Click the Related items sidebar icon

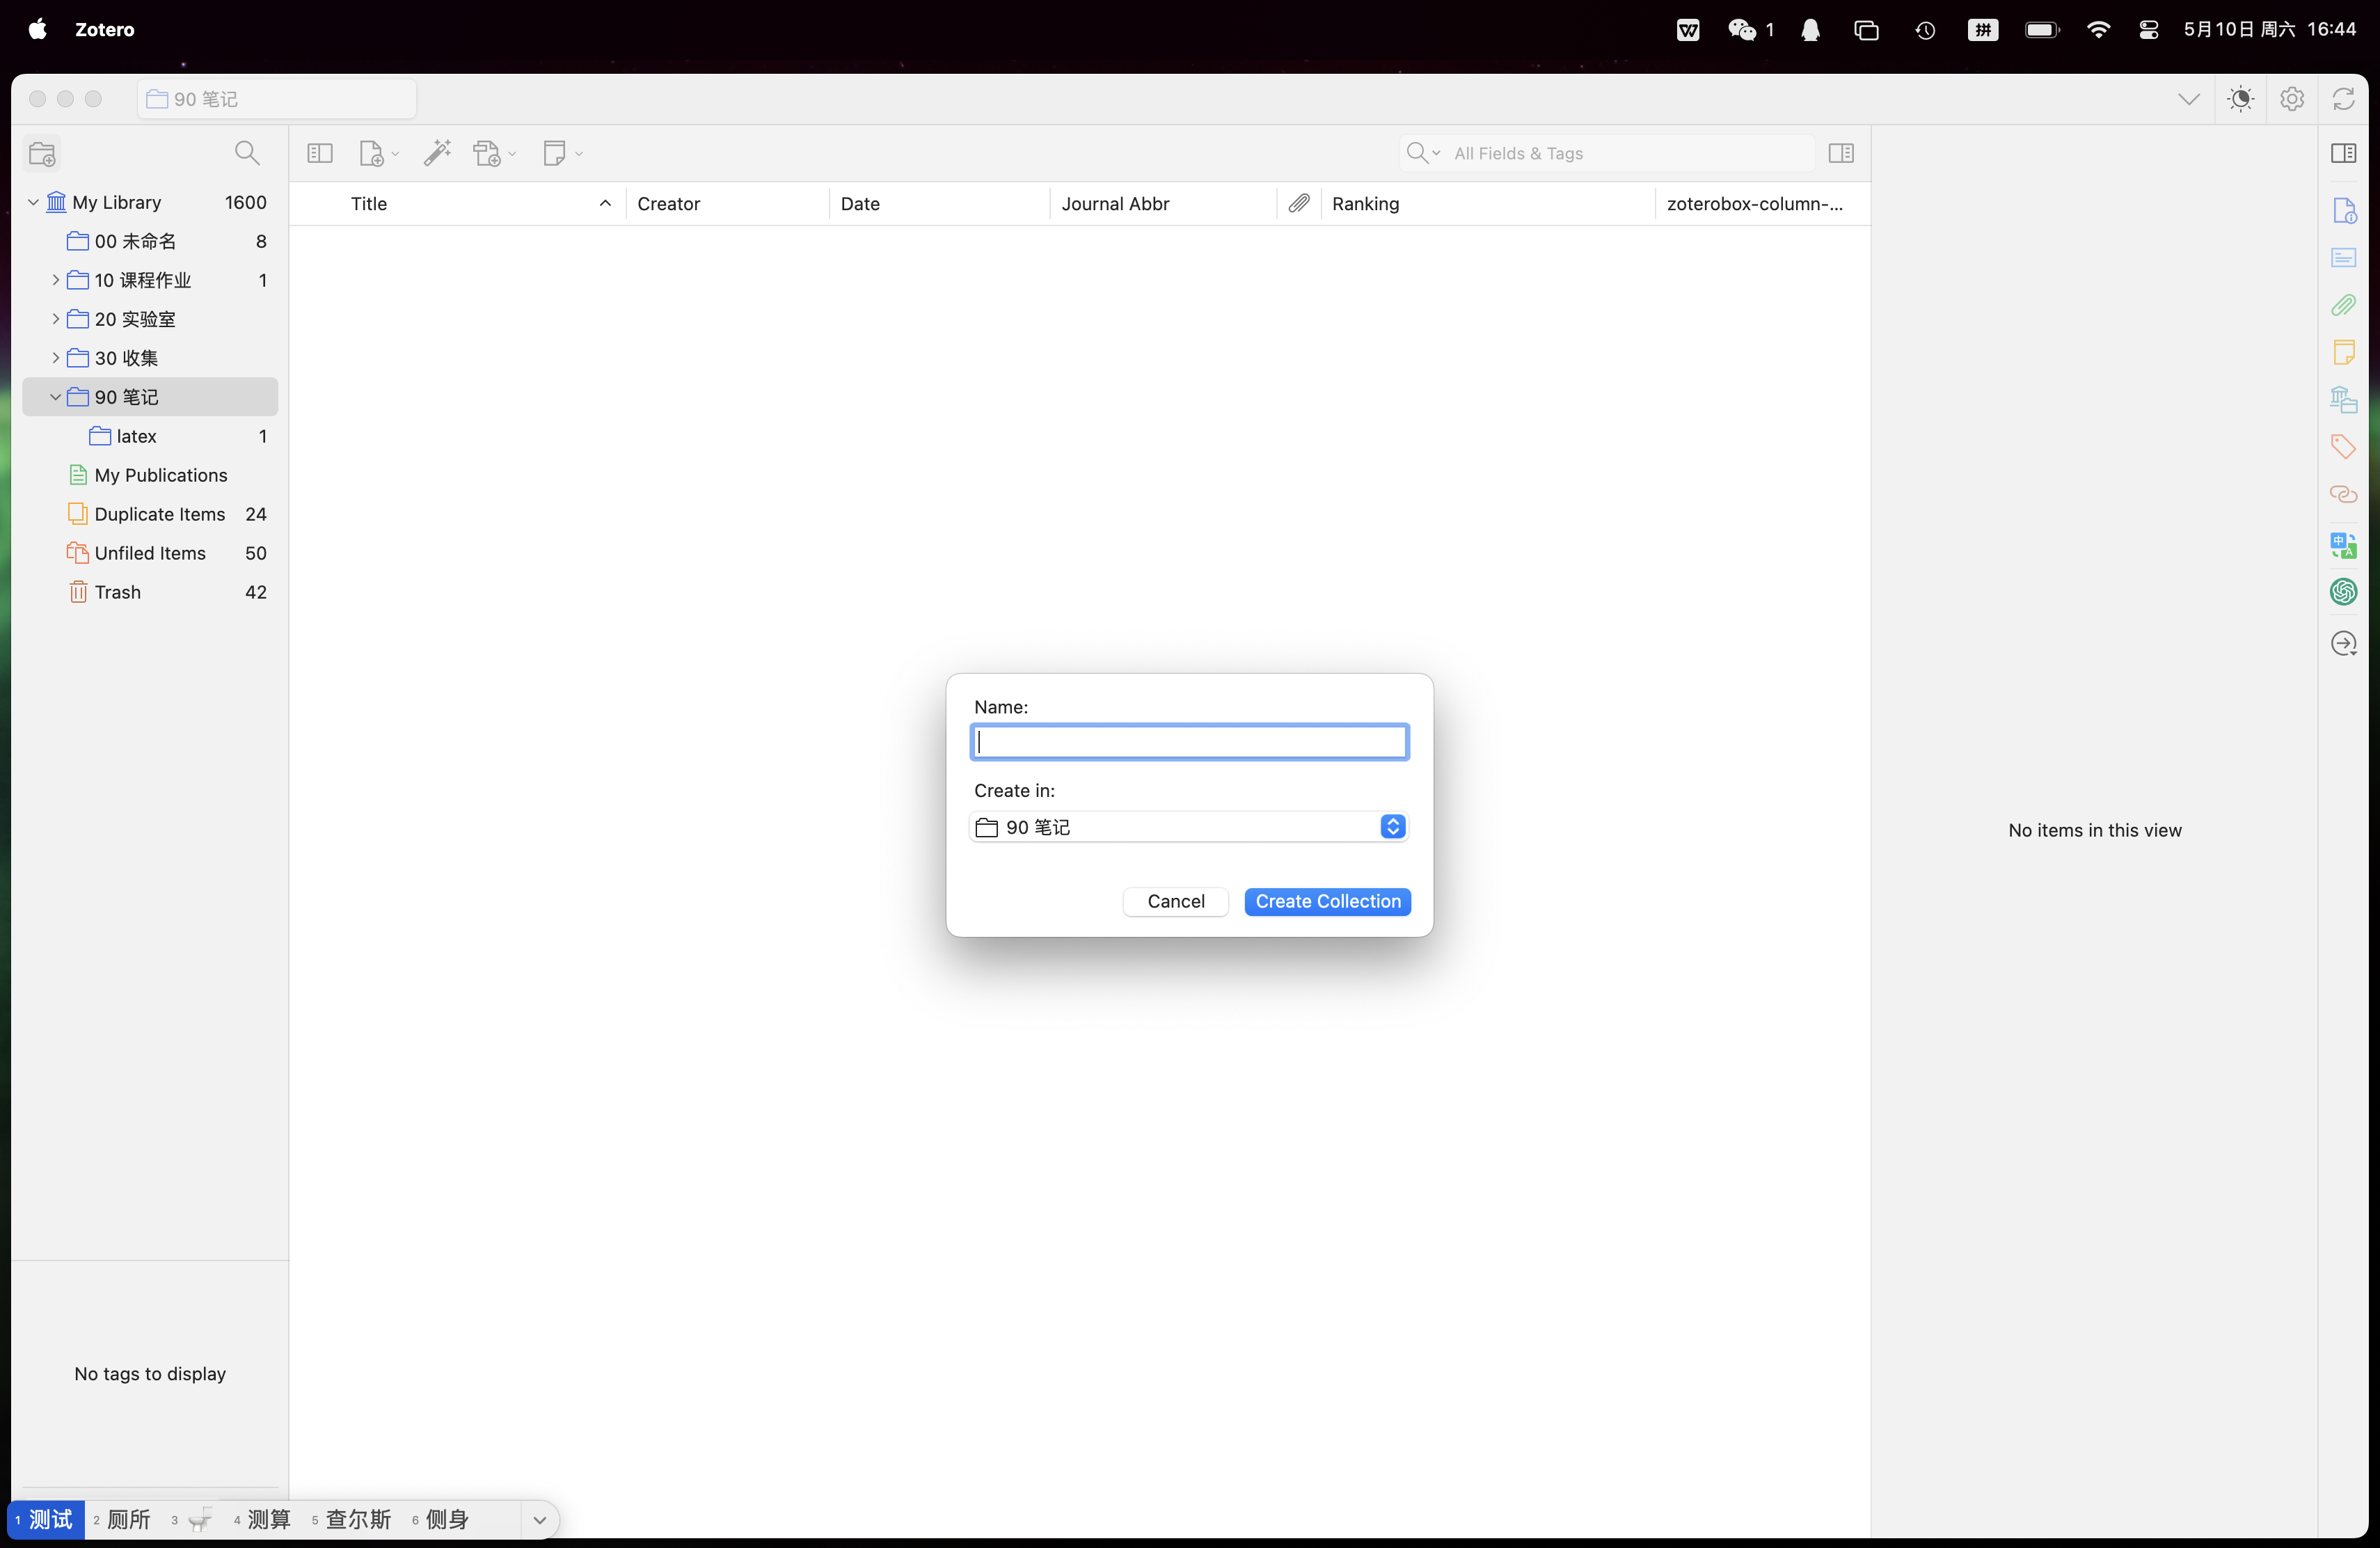(x=2343, y=494)
